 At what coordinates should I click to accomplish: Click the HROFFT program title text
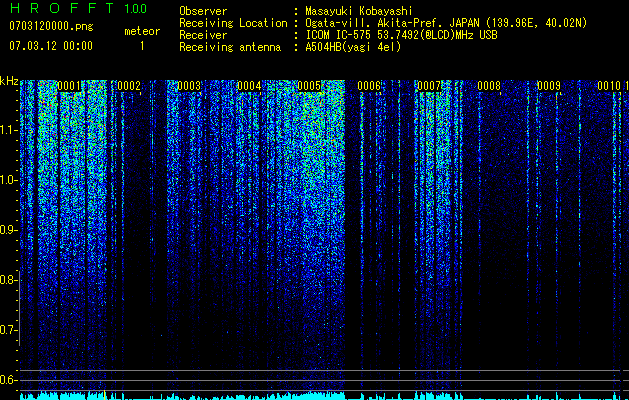pos(62,8)
